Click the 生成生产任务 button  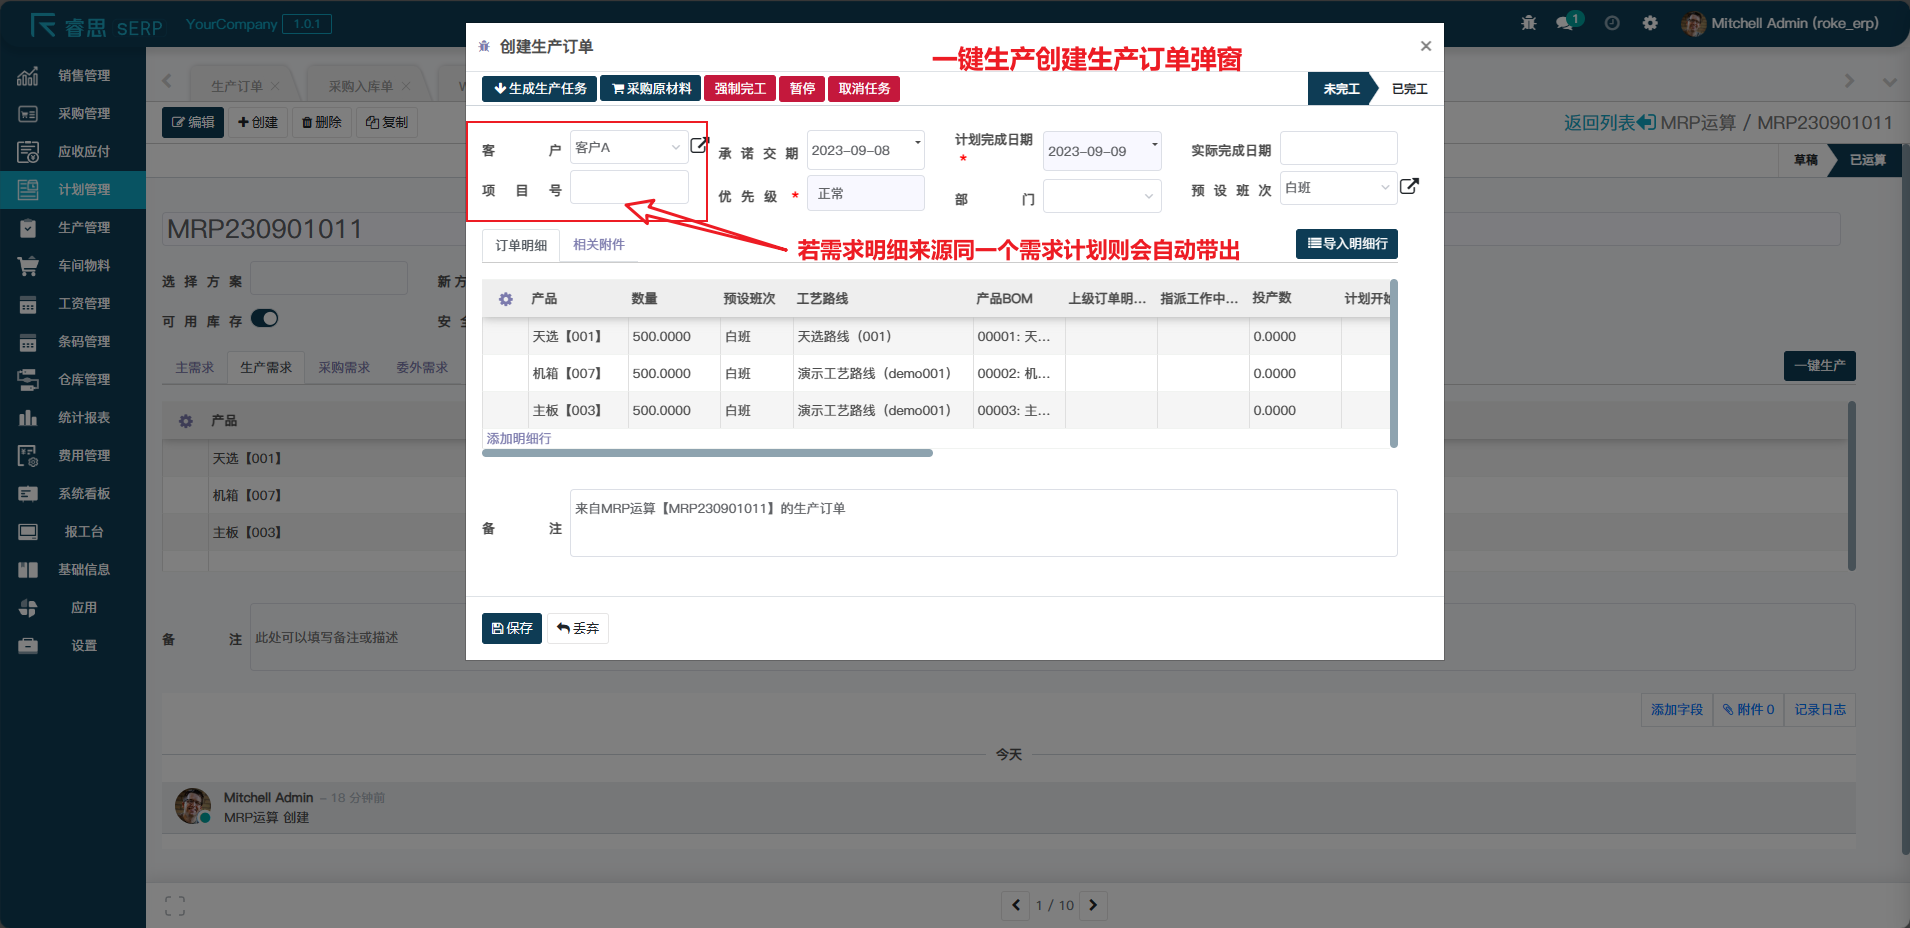pos(540,89)
